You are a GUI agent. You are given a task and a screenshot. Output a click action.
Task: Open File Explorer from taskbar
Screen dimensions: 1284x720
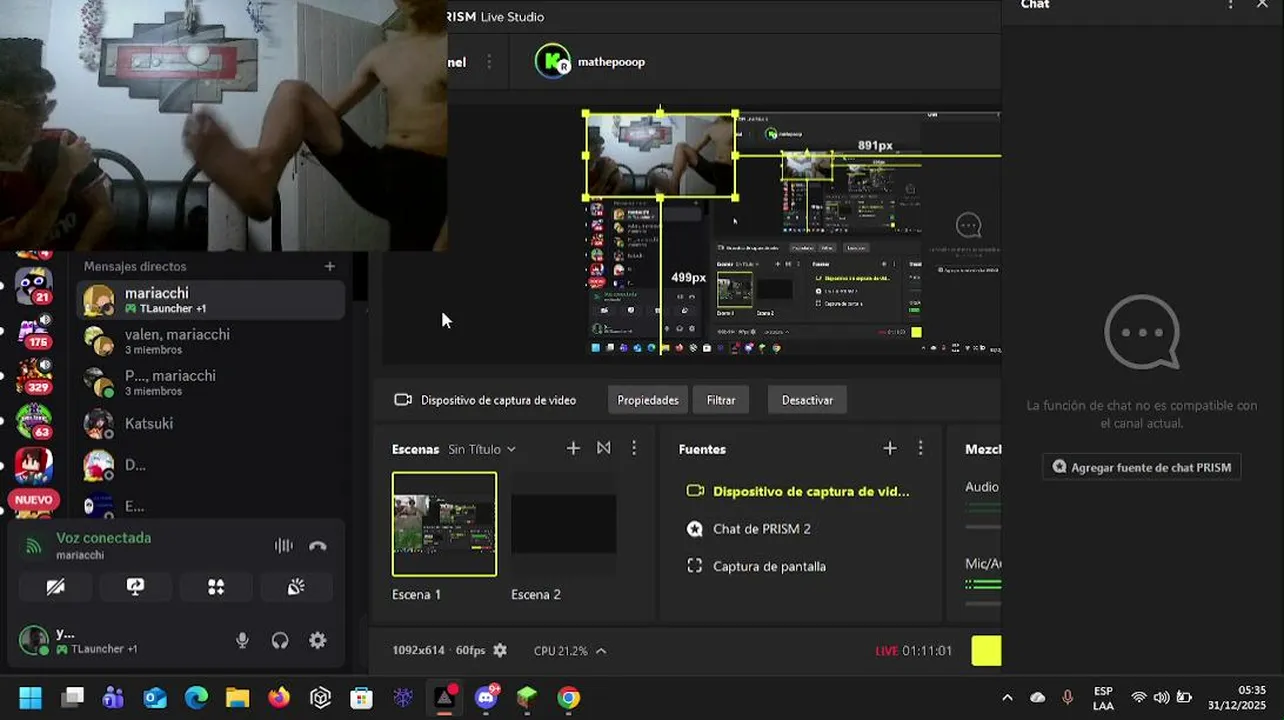pos(237,698)
